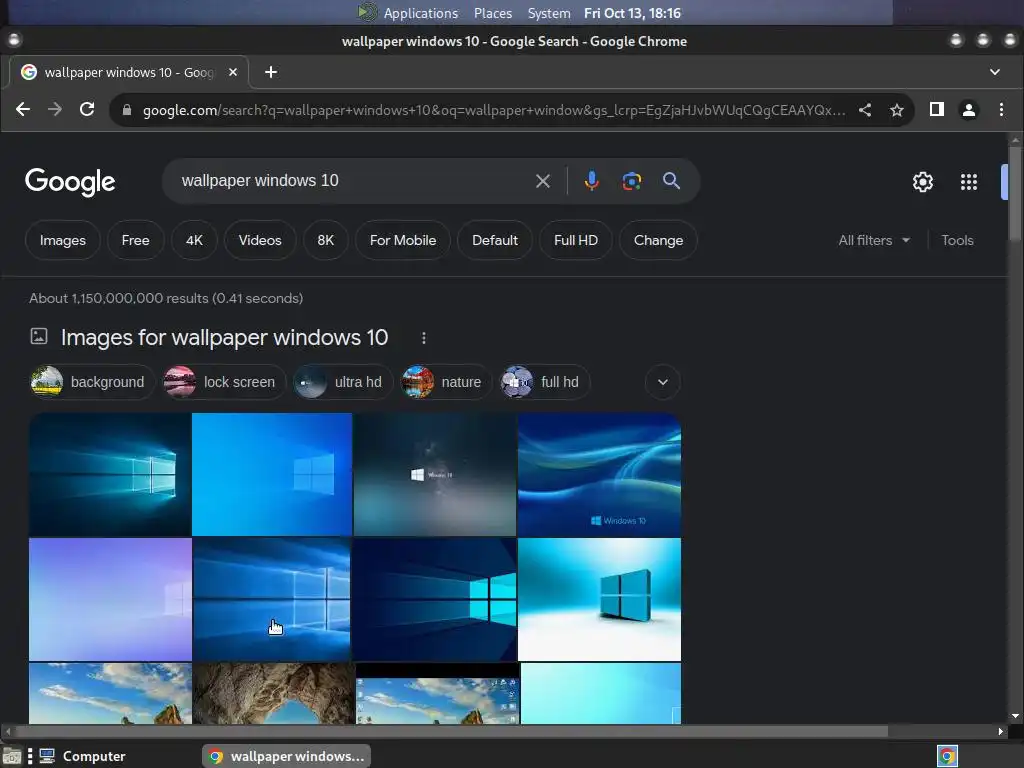
Task: Apply the For Mobile filter chip
Action: [403, 240]
